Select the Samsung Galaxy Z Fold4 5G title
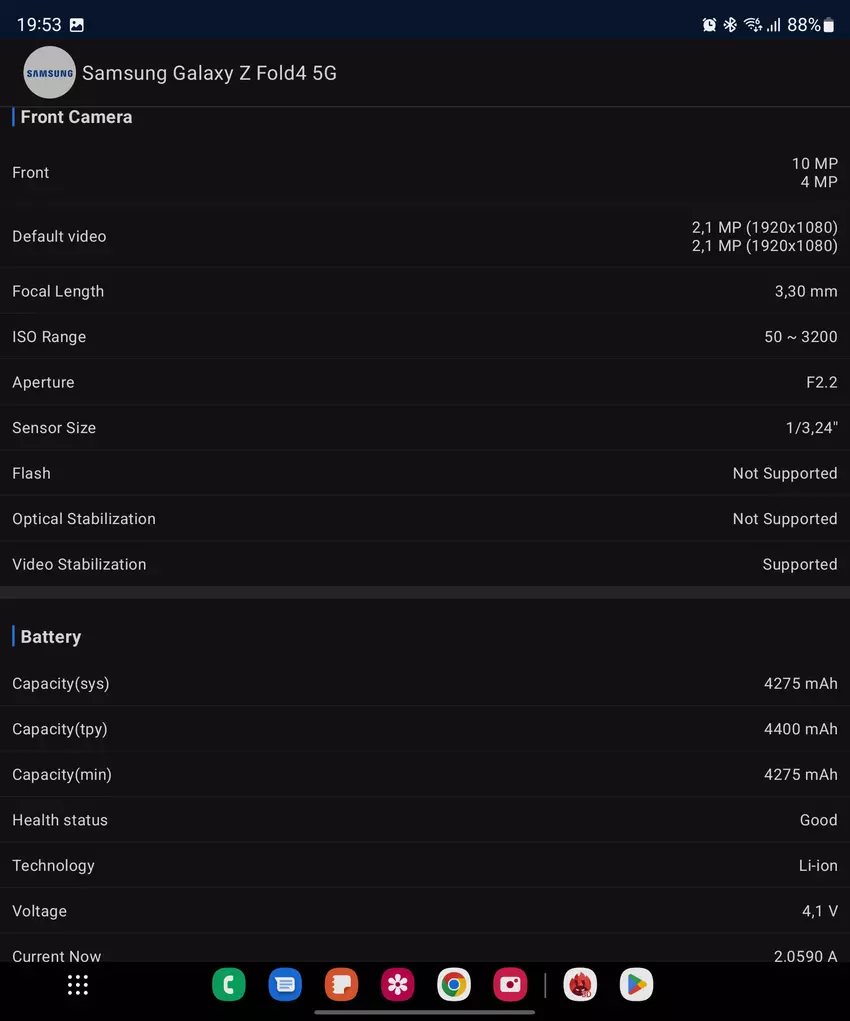The image size is (850, 1021). coord(209,73)
